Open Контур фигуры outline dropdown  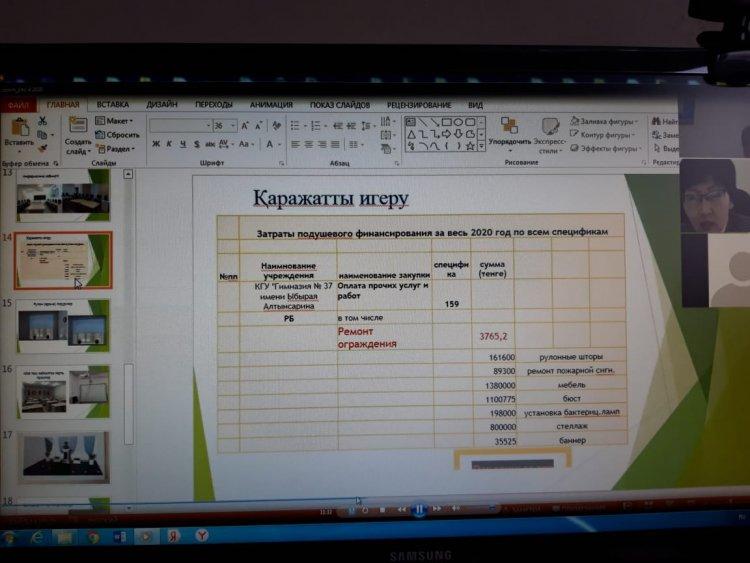click(x=603, y=134)
